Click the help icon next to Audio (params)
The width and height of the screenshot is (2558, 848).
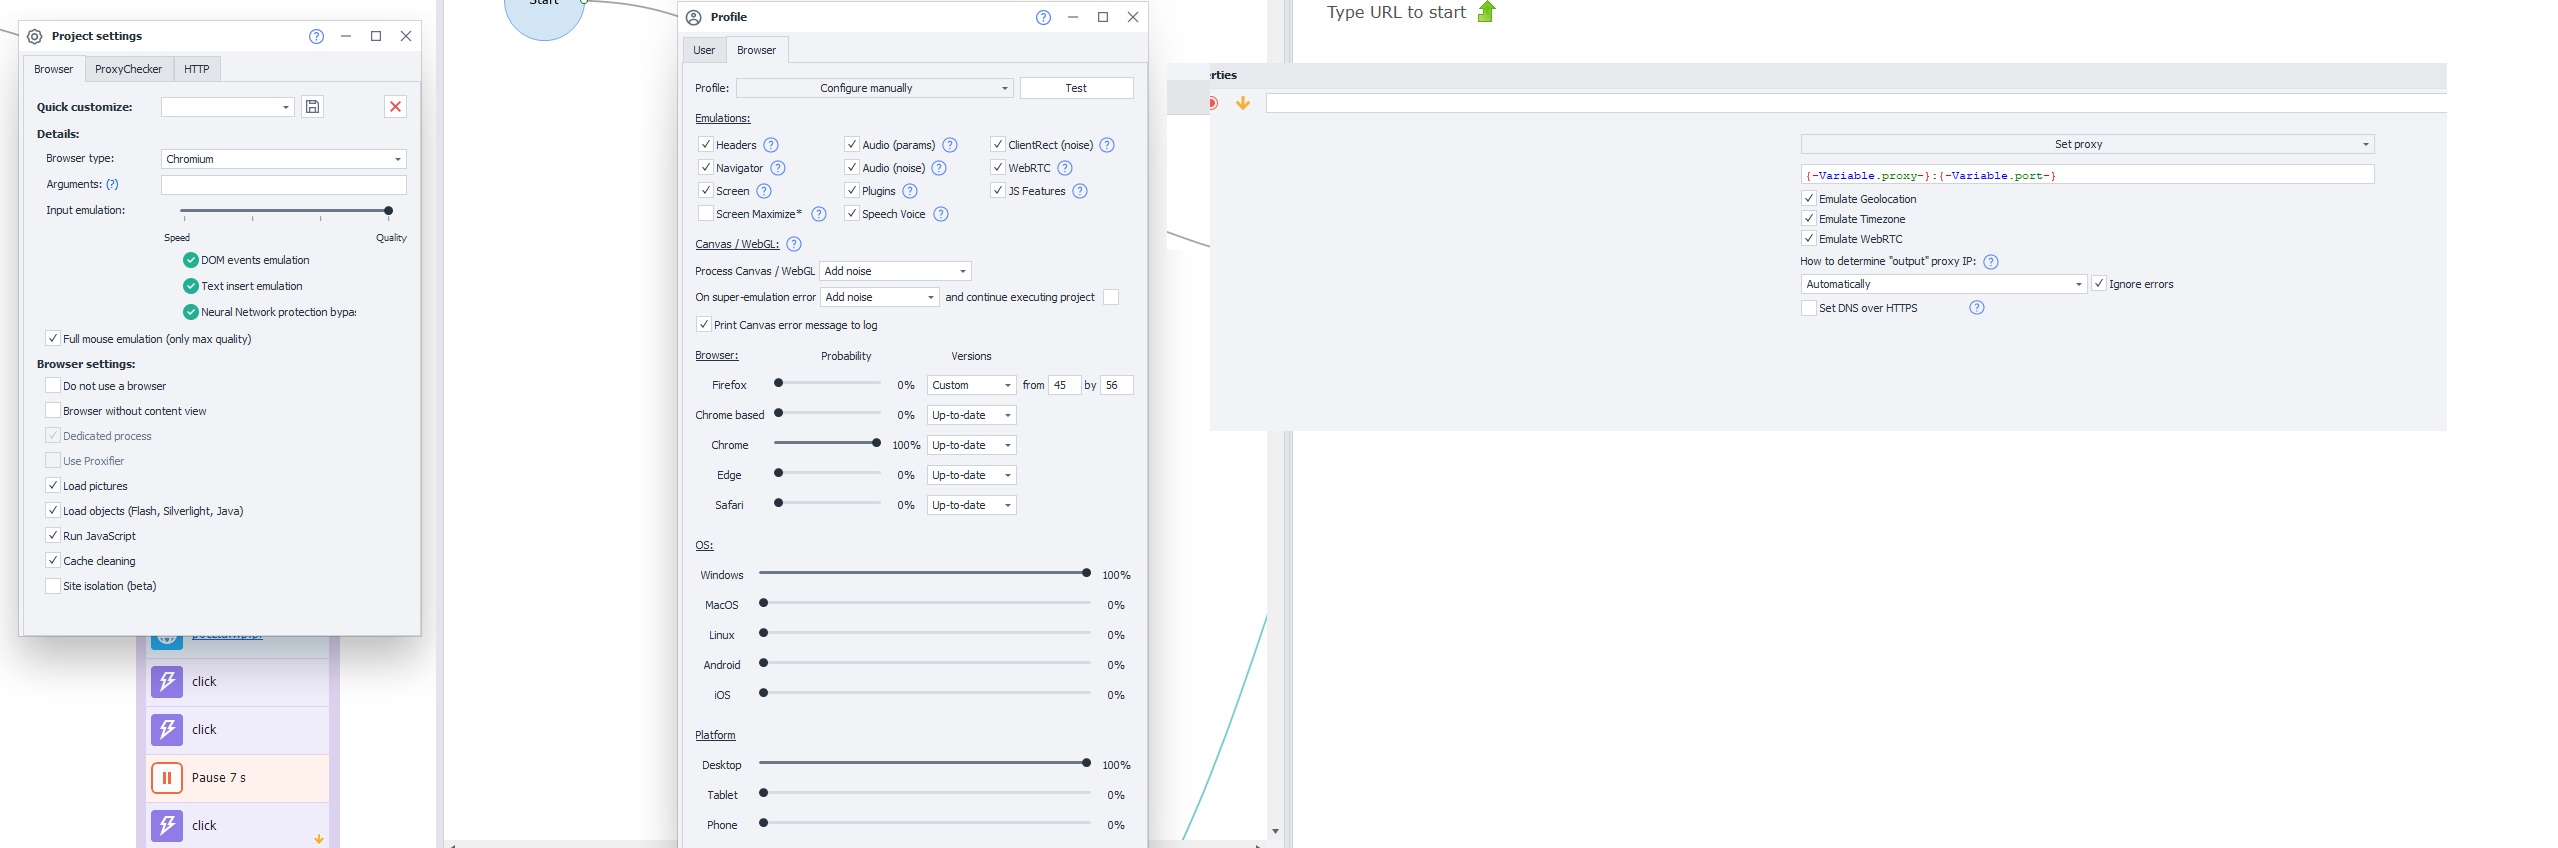click(950, 145)
